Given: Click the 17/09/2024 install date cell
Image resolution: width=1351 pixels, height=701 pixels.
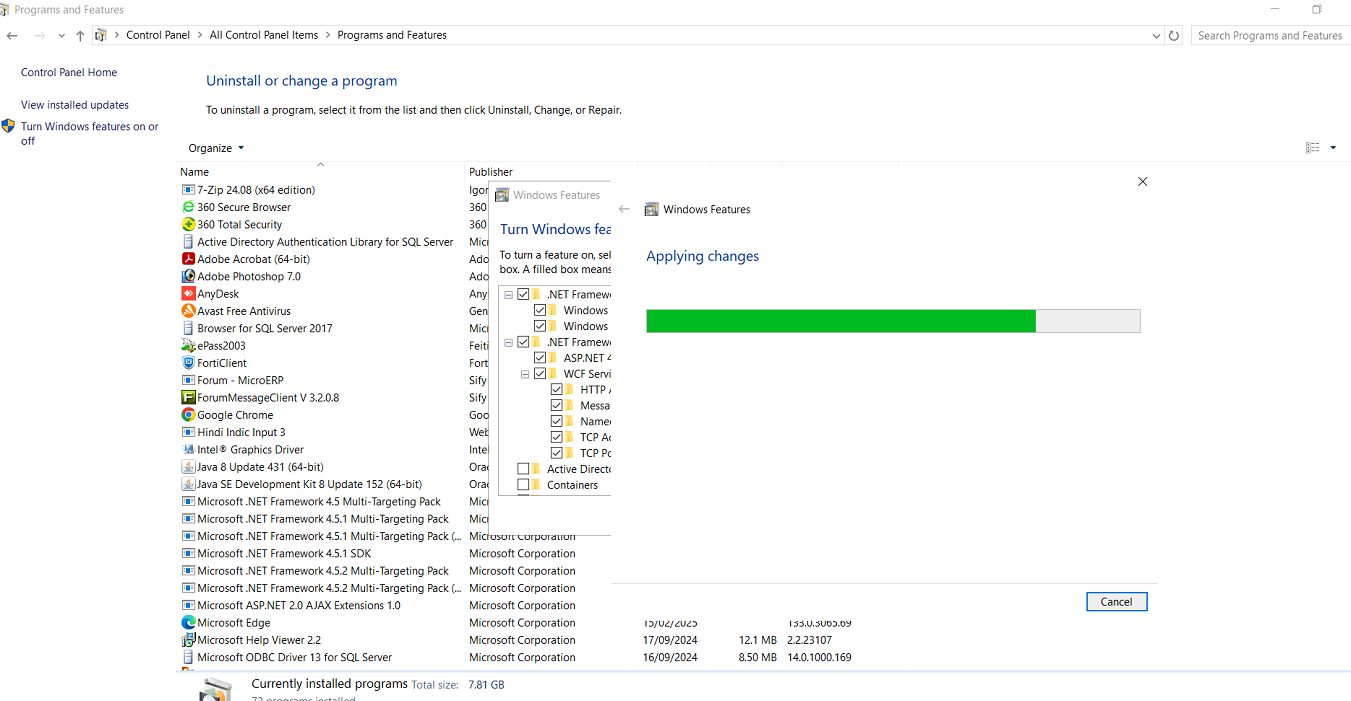Looking at the screenshot, I should point(670,640).
